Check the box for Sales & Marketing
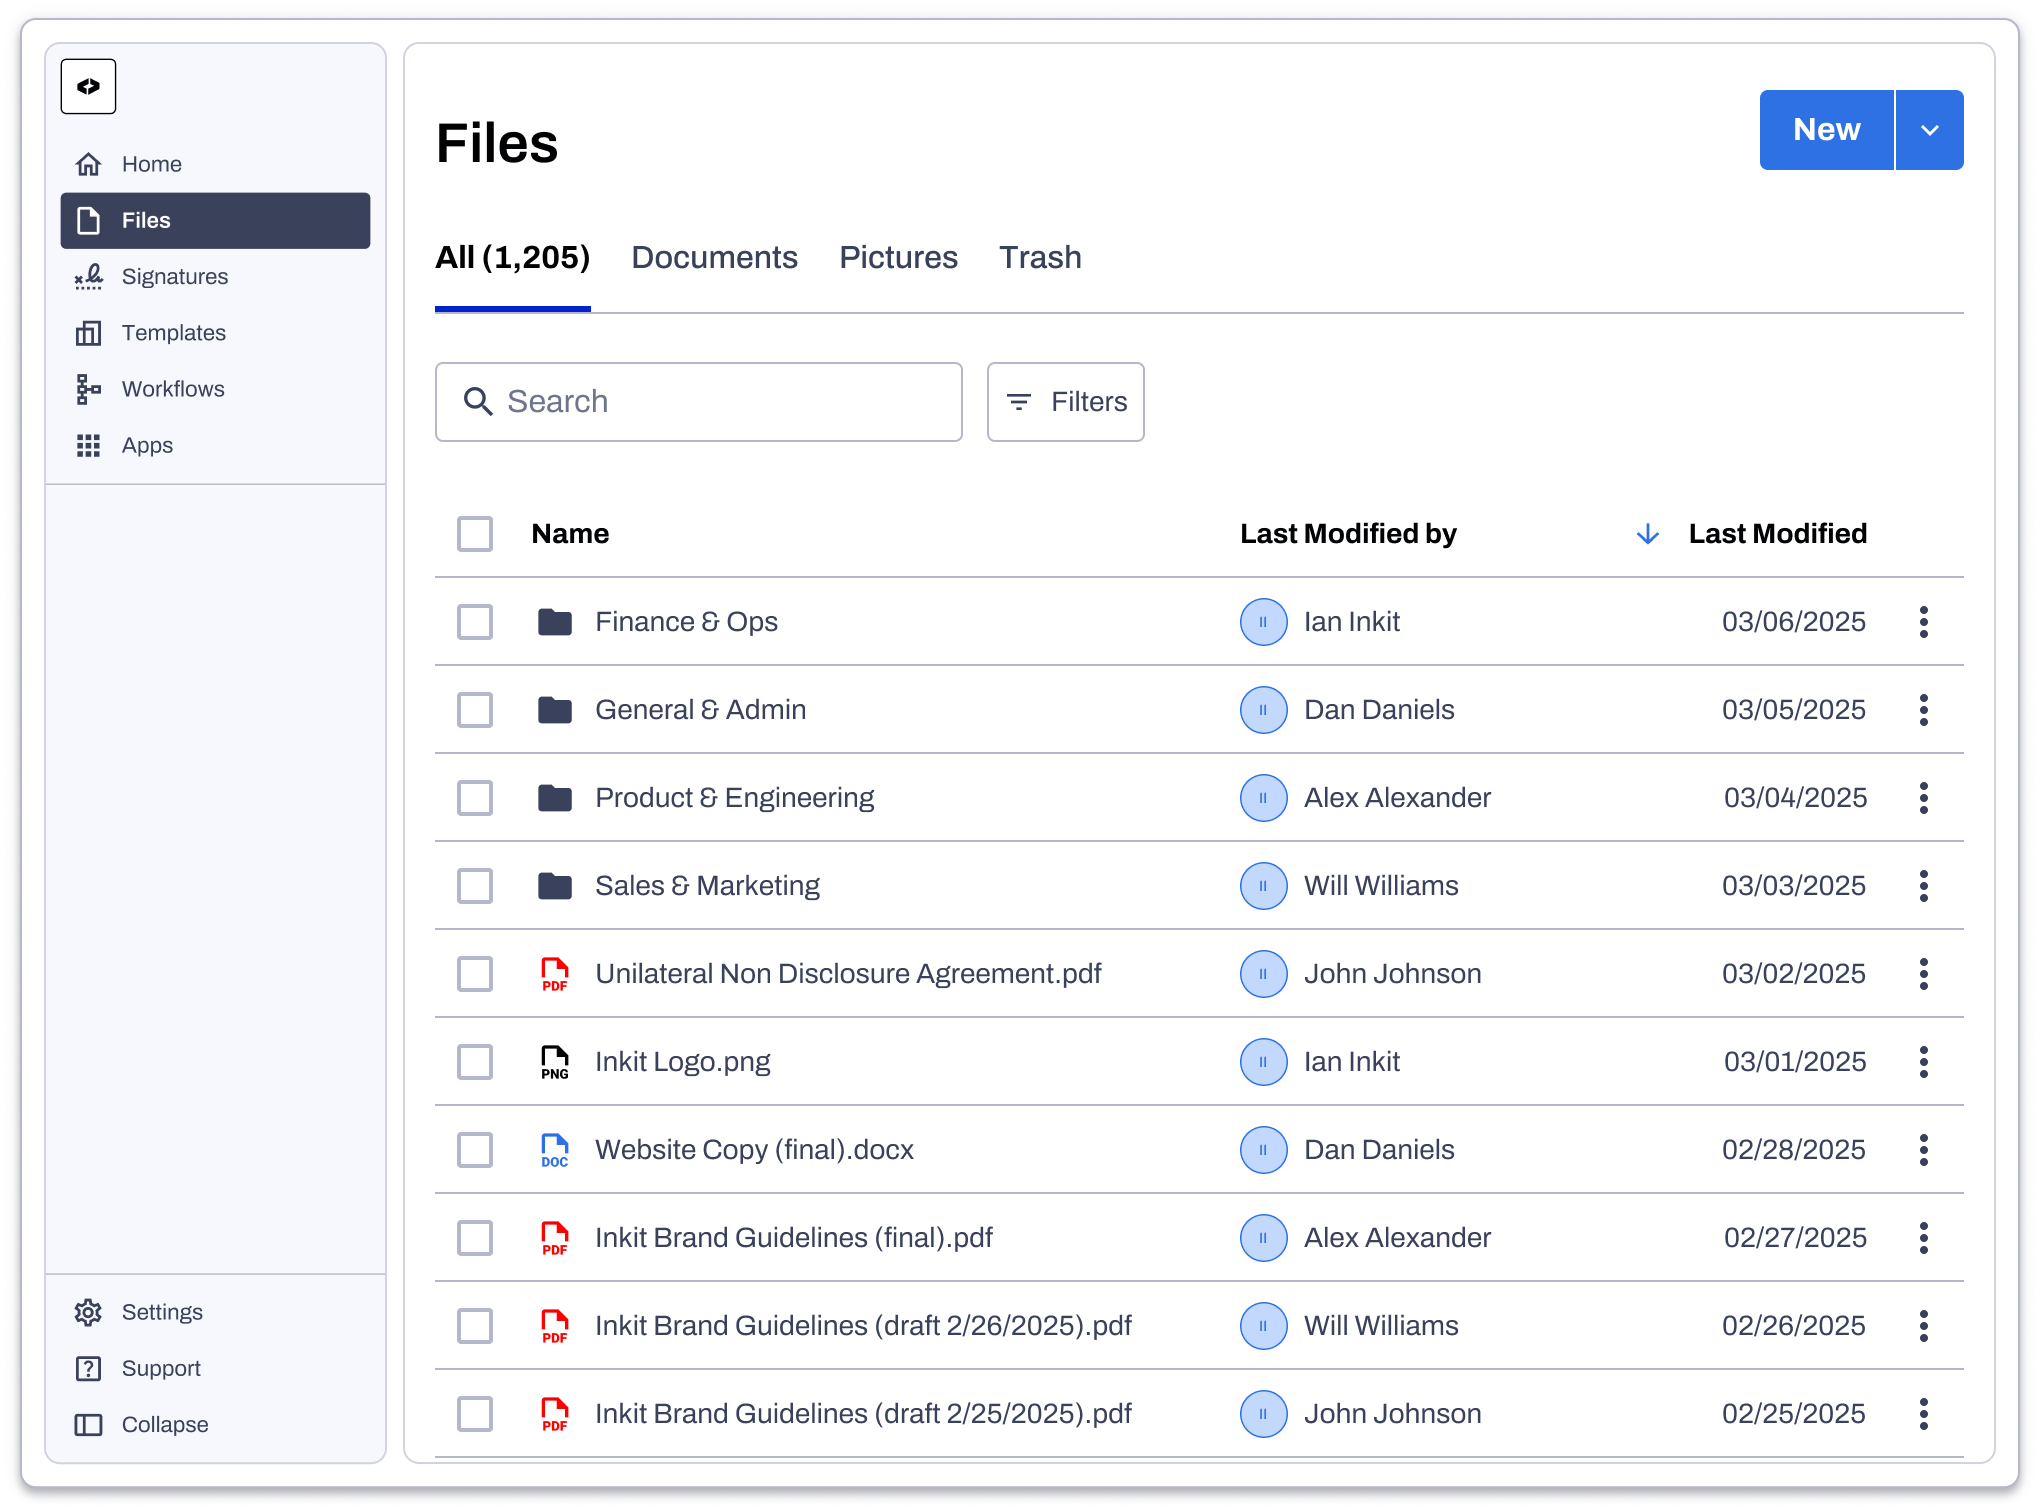Viewport: 2040px width, 1511px height. click(475, 886)
